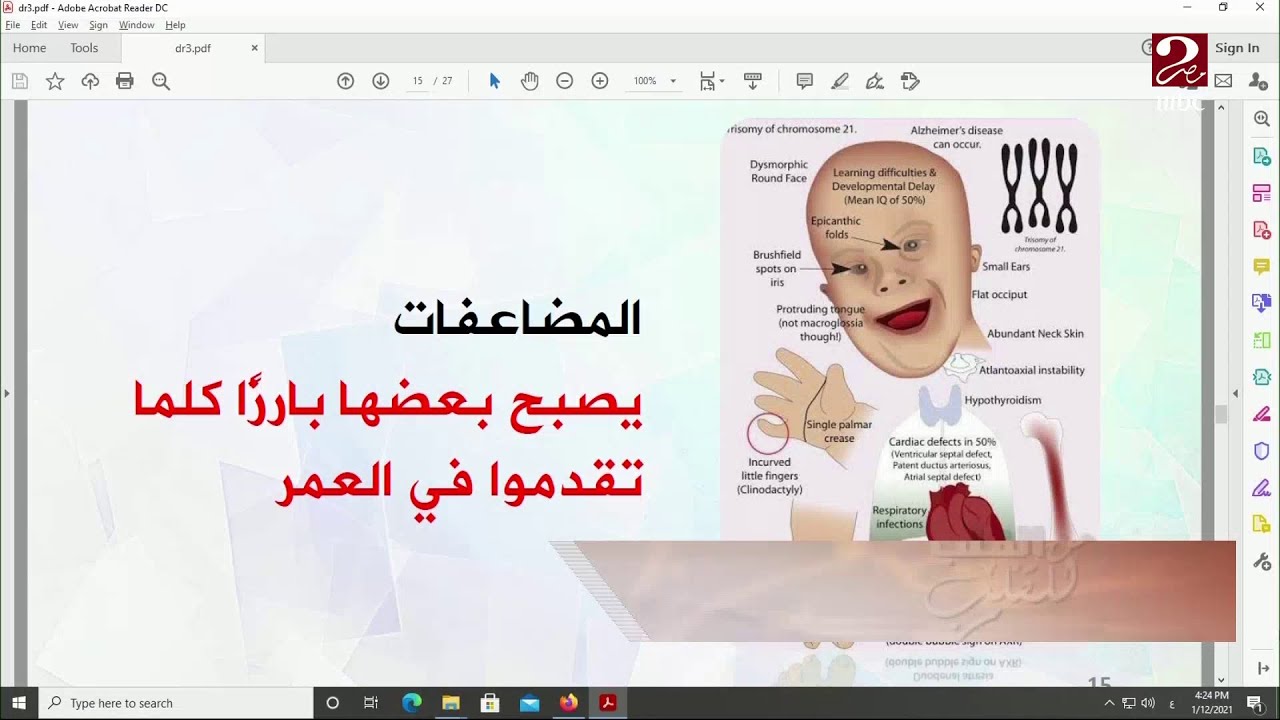Collapse the right tools pane arrow

pyautogui.click(x=1236, y=394)
